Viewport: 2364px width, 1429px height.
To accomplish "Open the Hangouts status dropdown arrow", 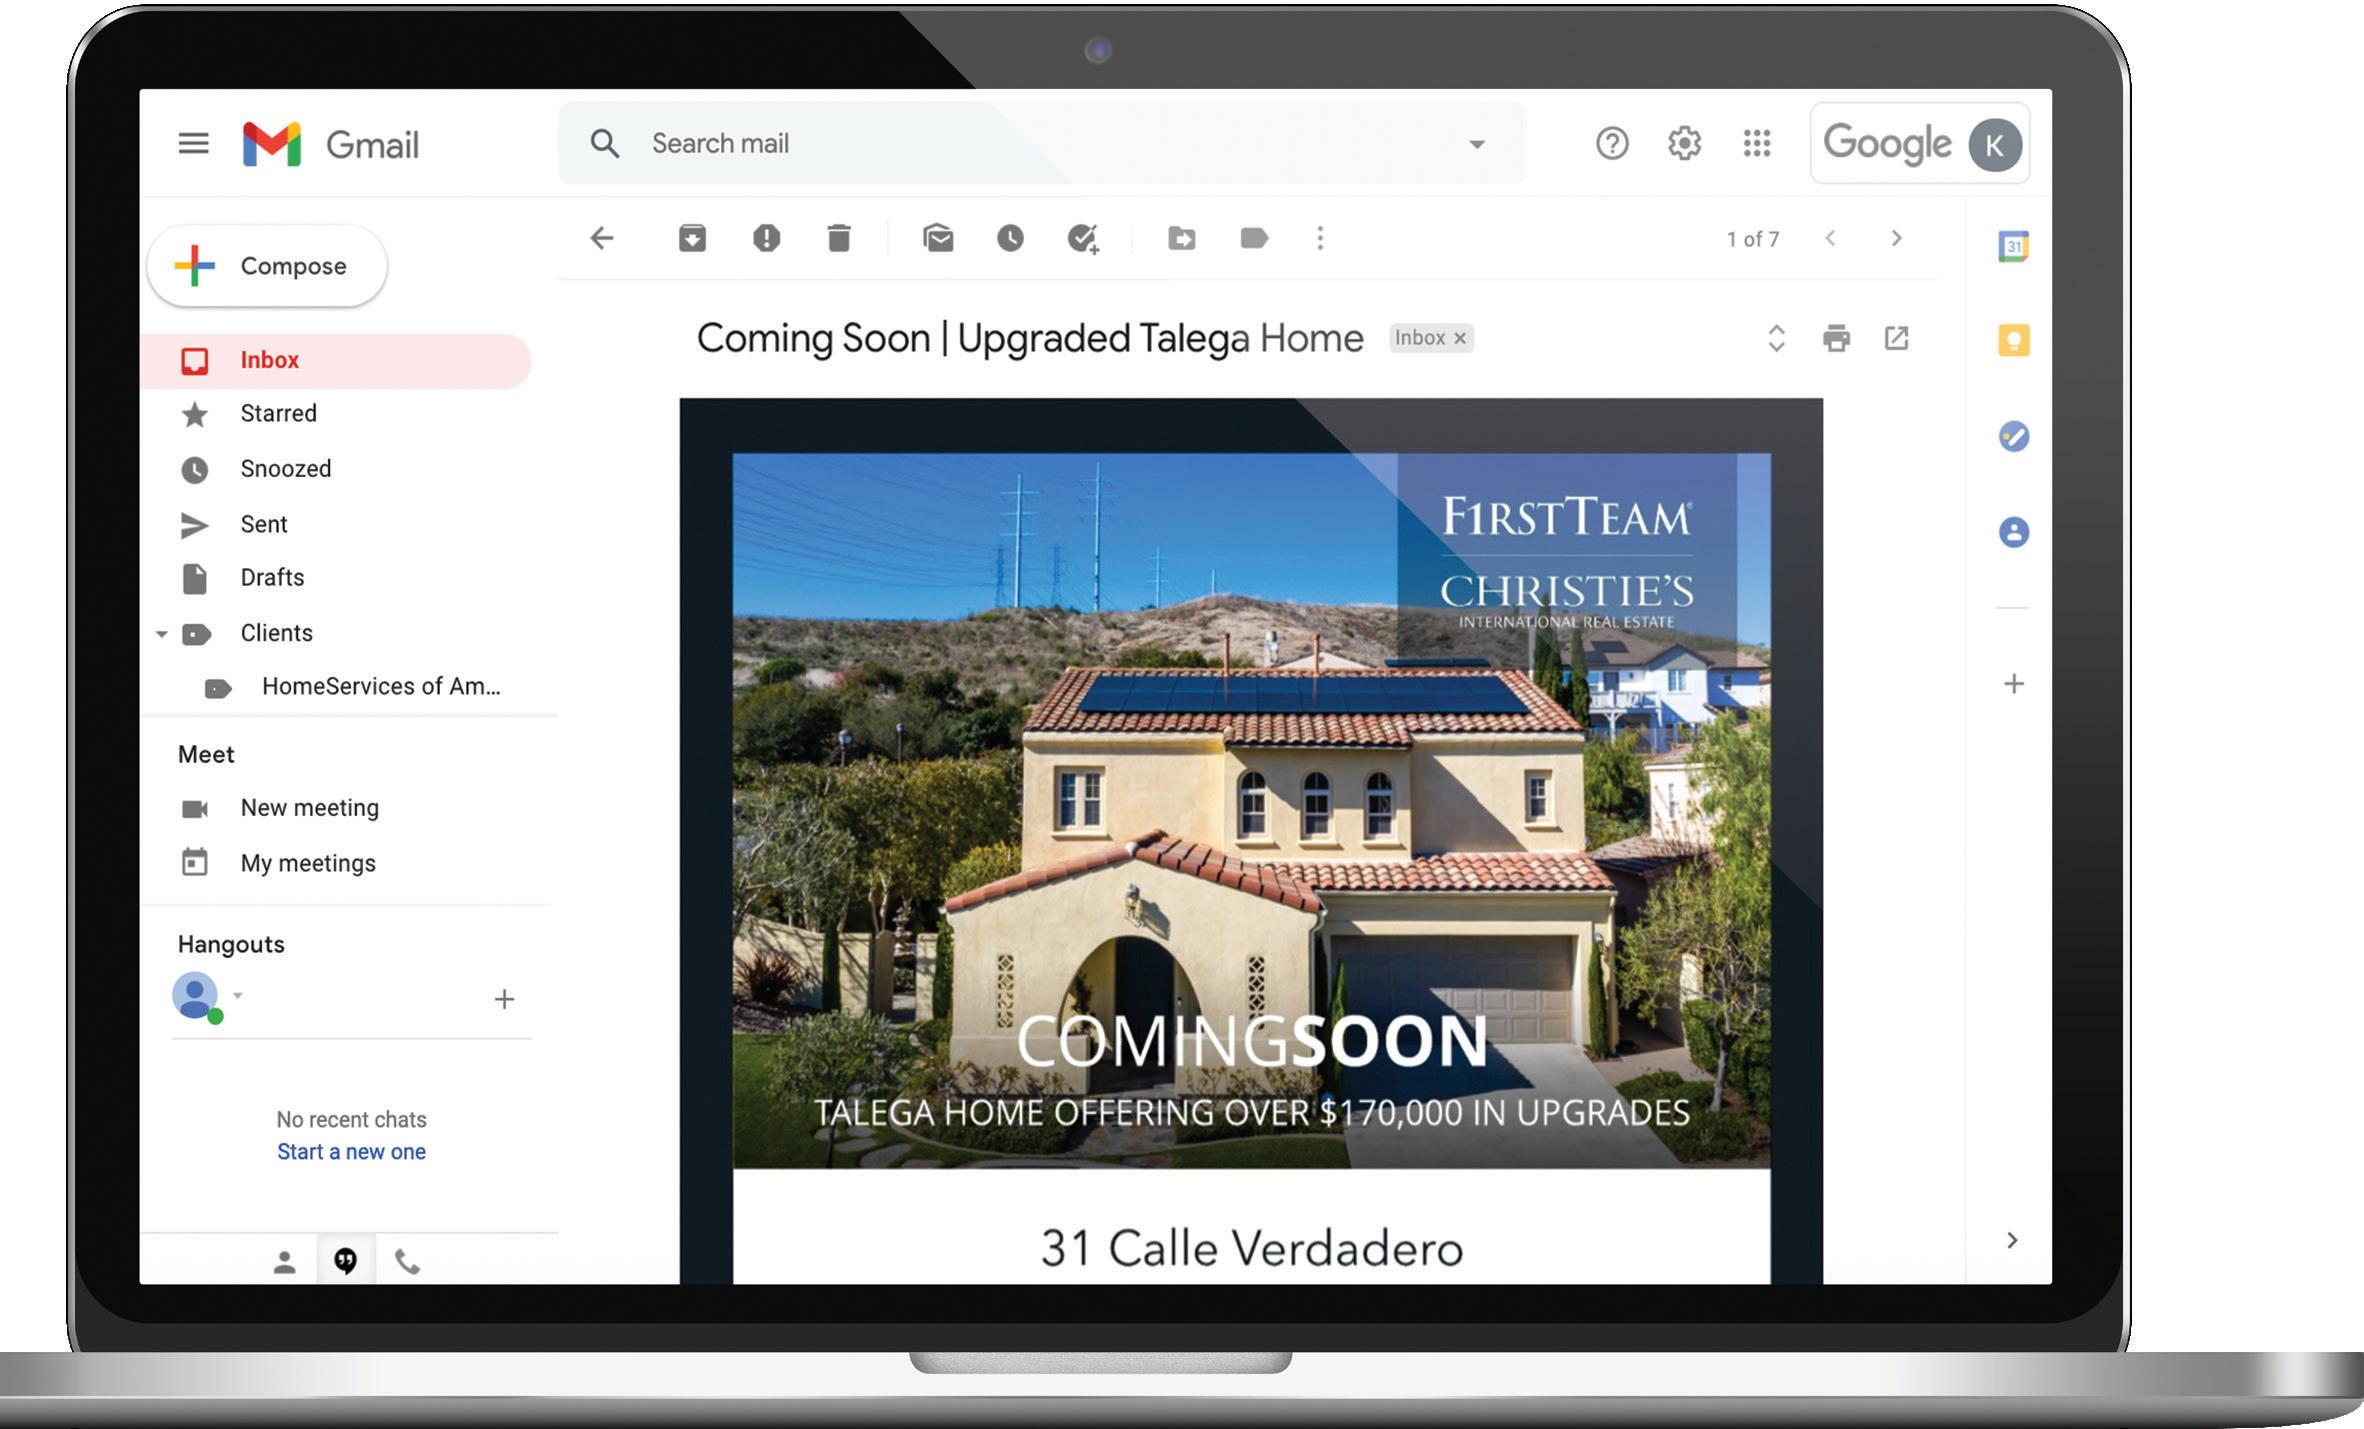I will coord(238,995).
